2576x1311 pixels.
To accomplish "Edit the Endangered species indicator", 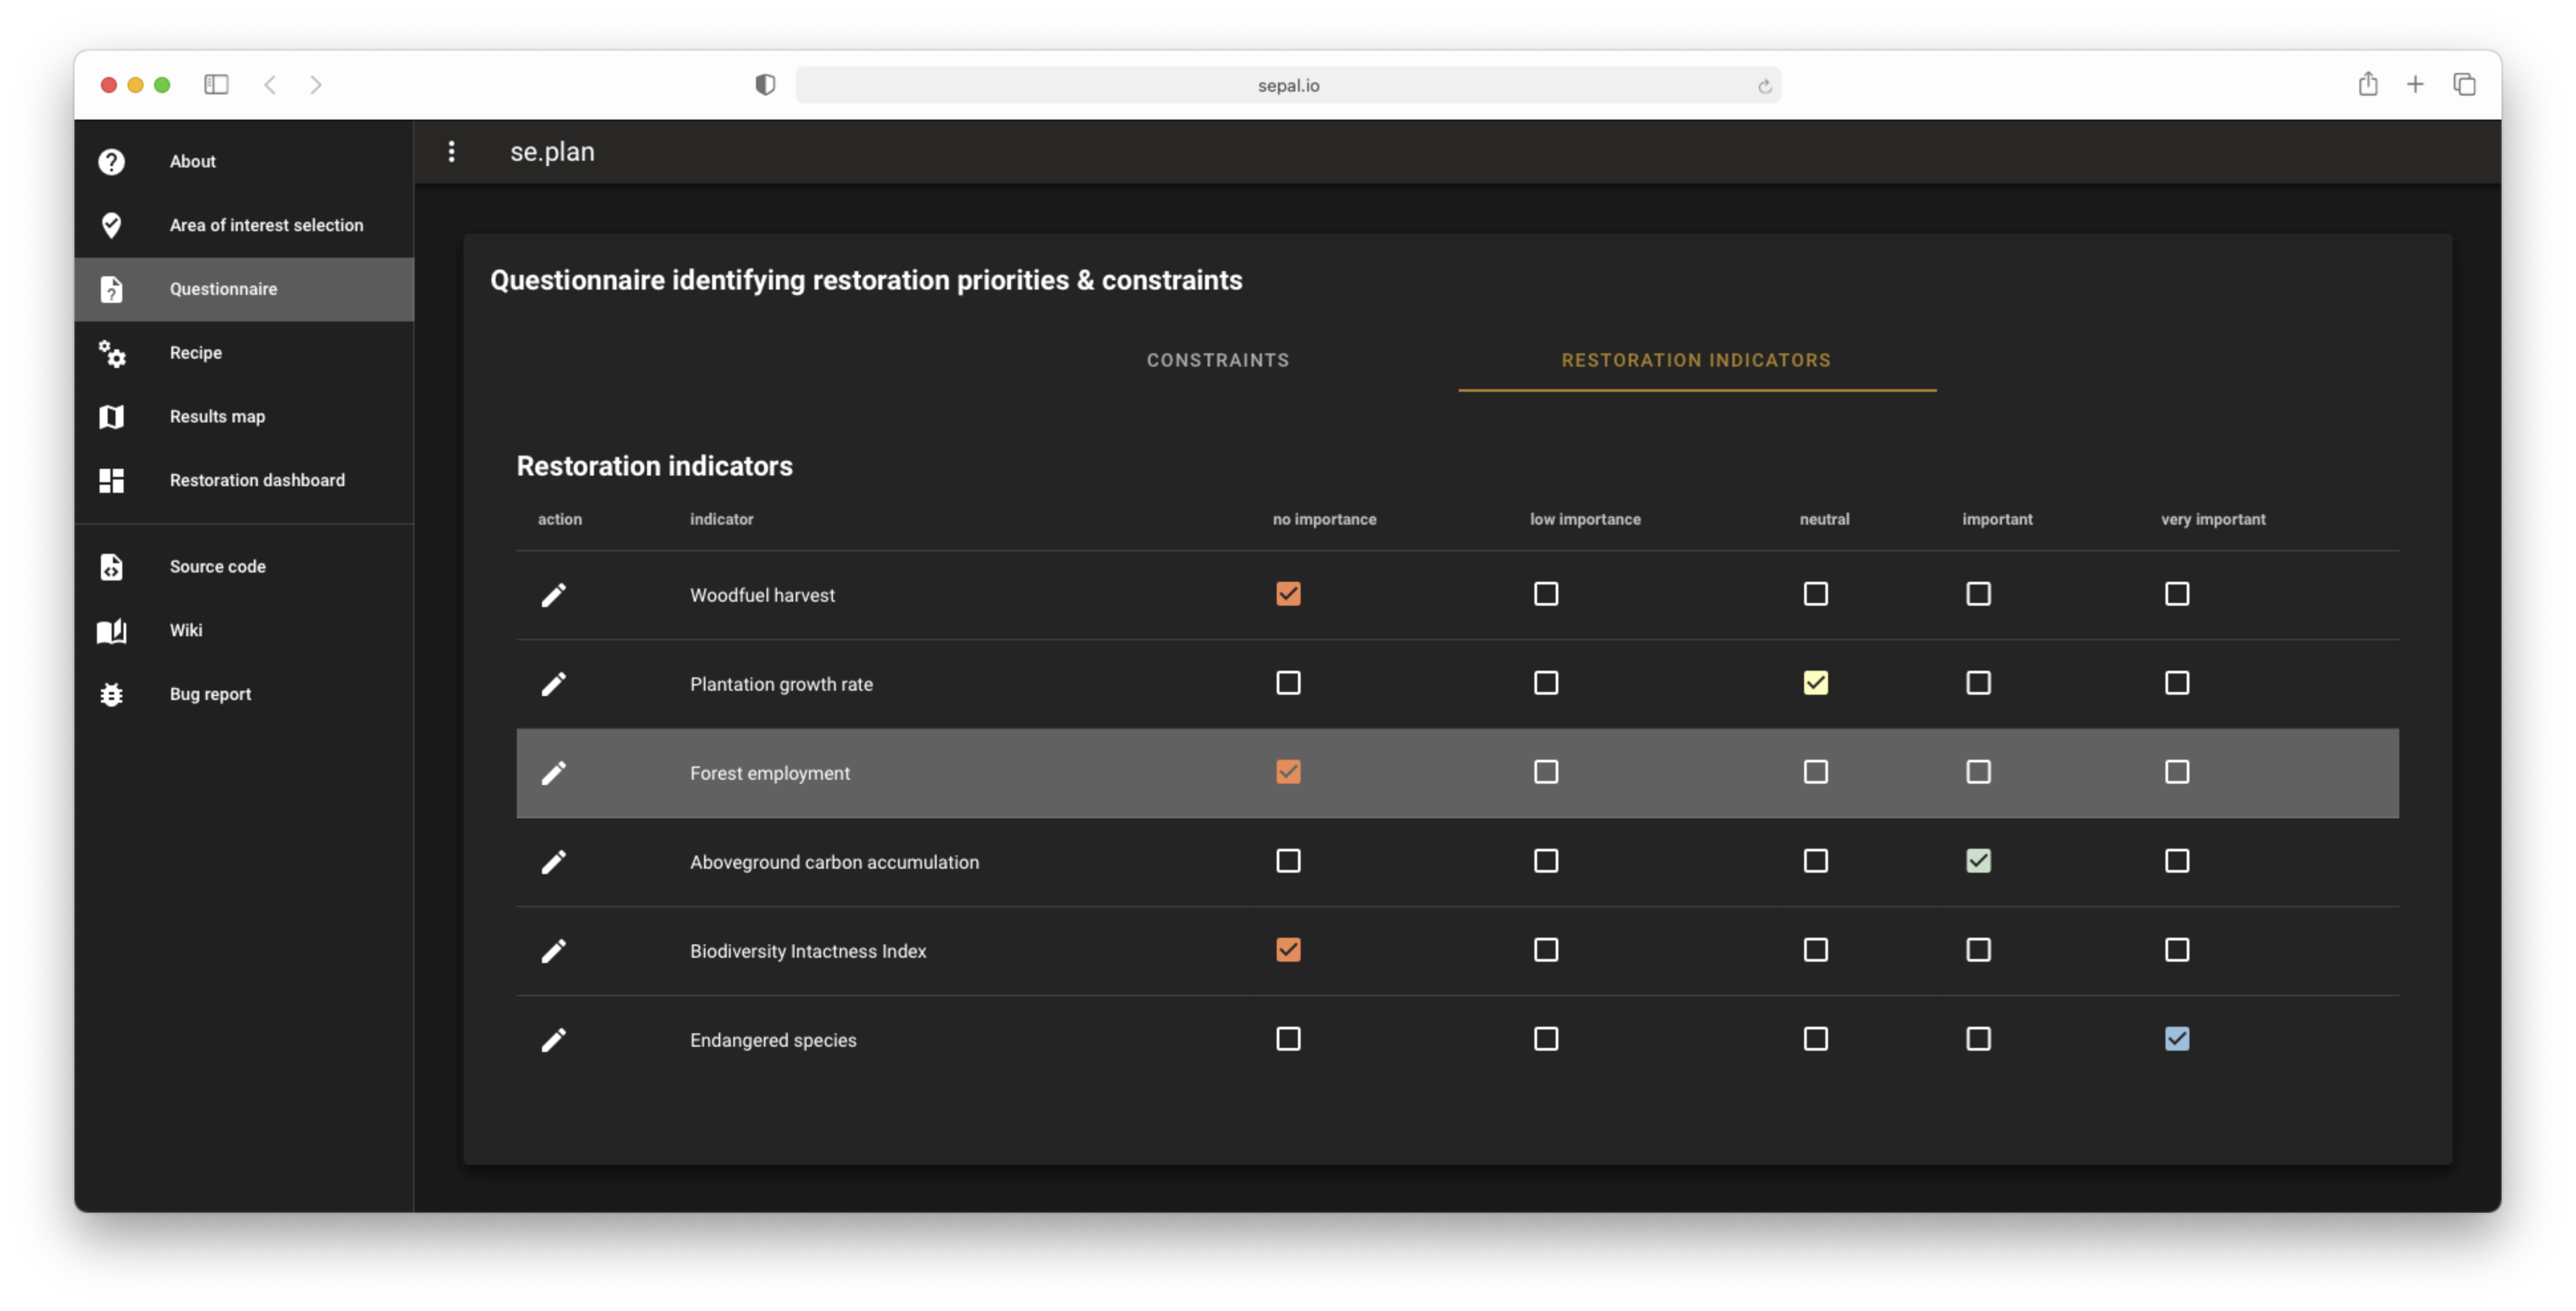I will point(553,1040).
